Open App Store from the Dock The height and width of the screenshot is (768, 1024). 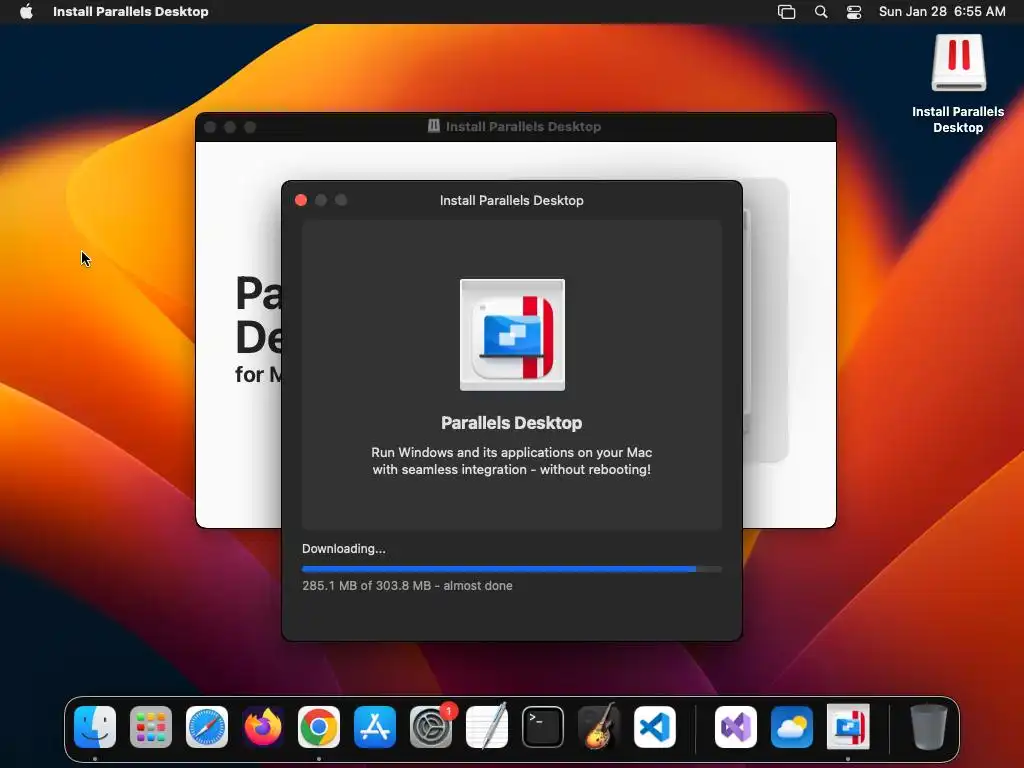coord(375,727)
